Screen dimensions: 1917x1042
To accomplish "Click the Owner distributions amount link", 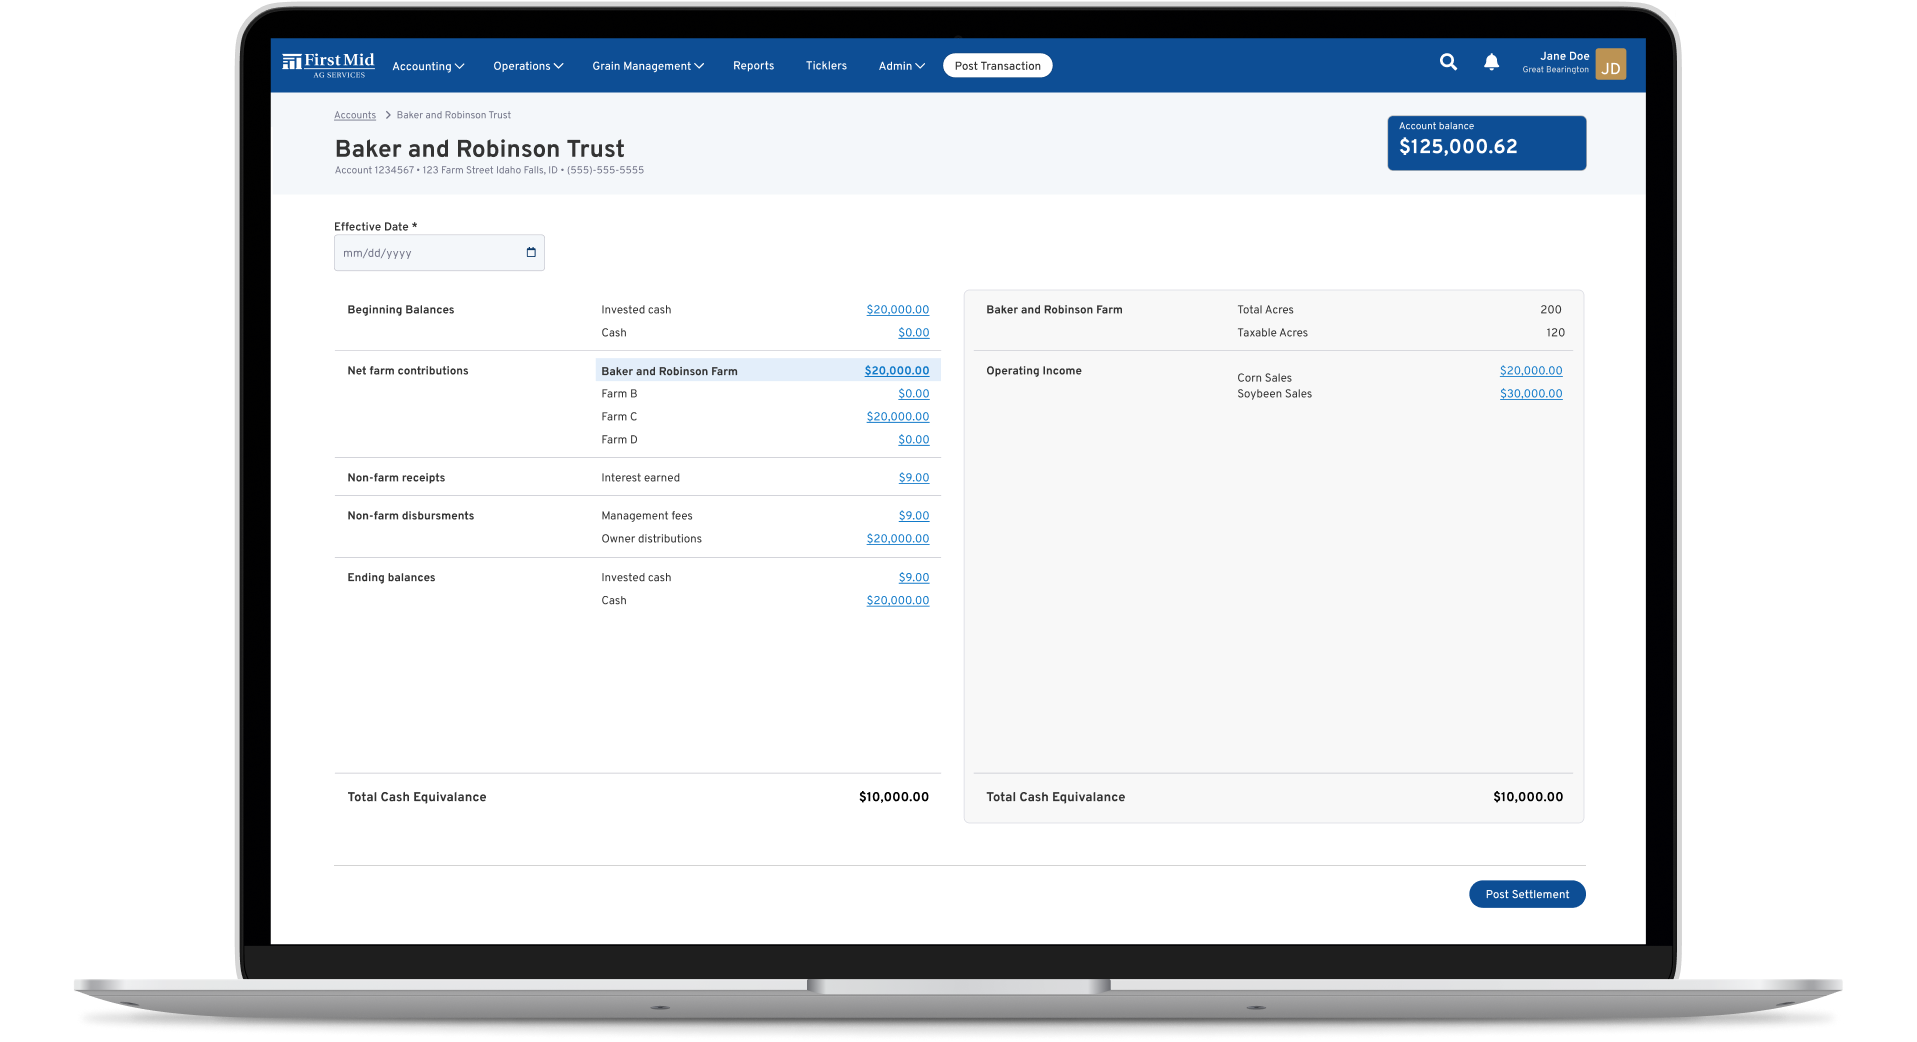I will pyautogui.click(x=896, y=538).
